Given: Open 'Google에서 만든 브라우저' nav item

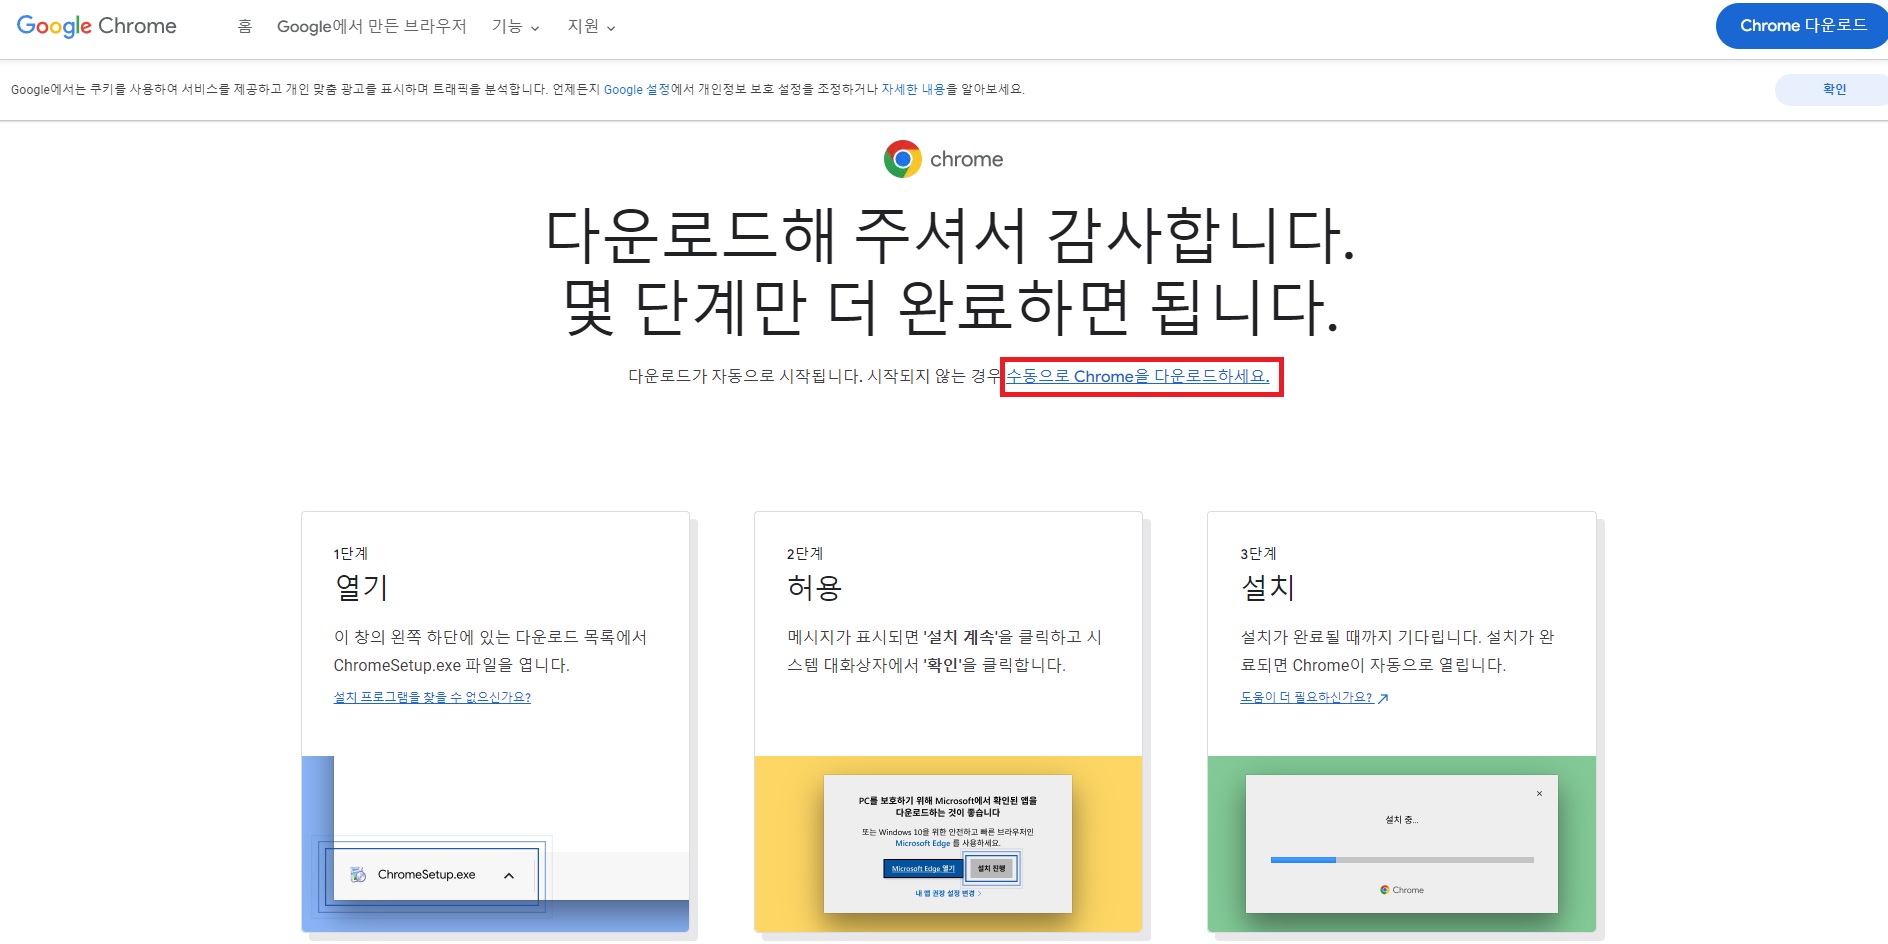Looking at the screenshot, I should [371, 26].
